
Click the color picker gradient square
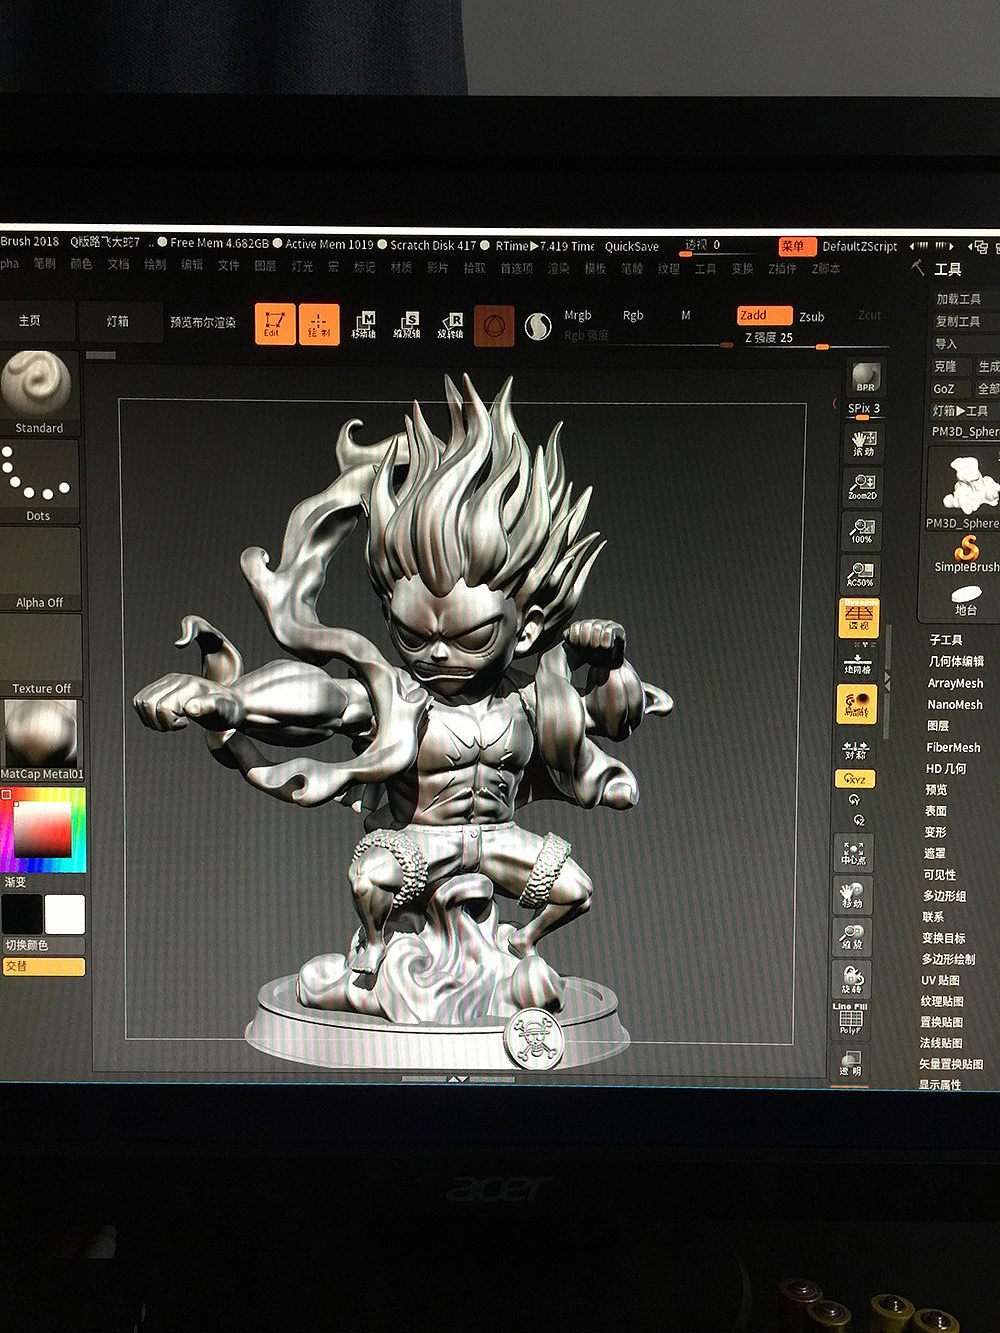41,829
